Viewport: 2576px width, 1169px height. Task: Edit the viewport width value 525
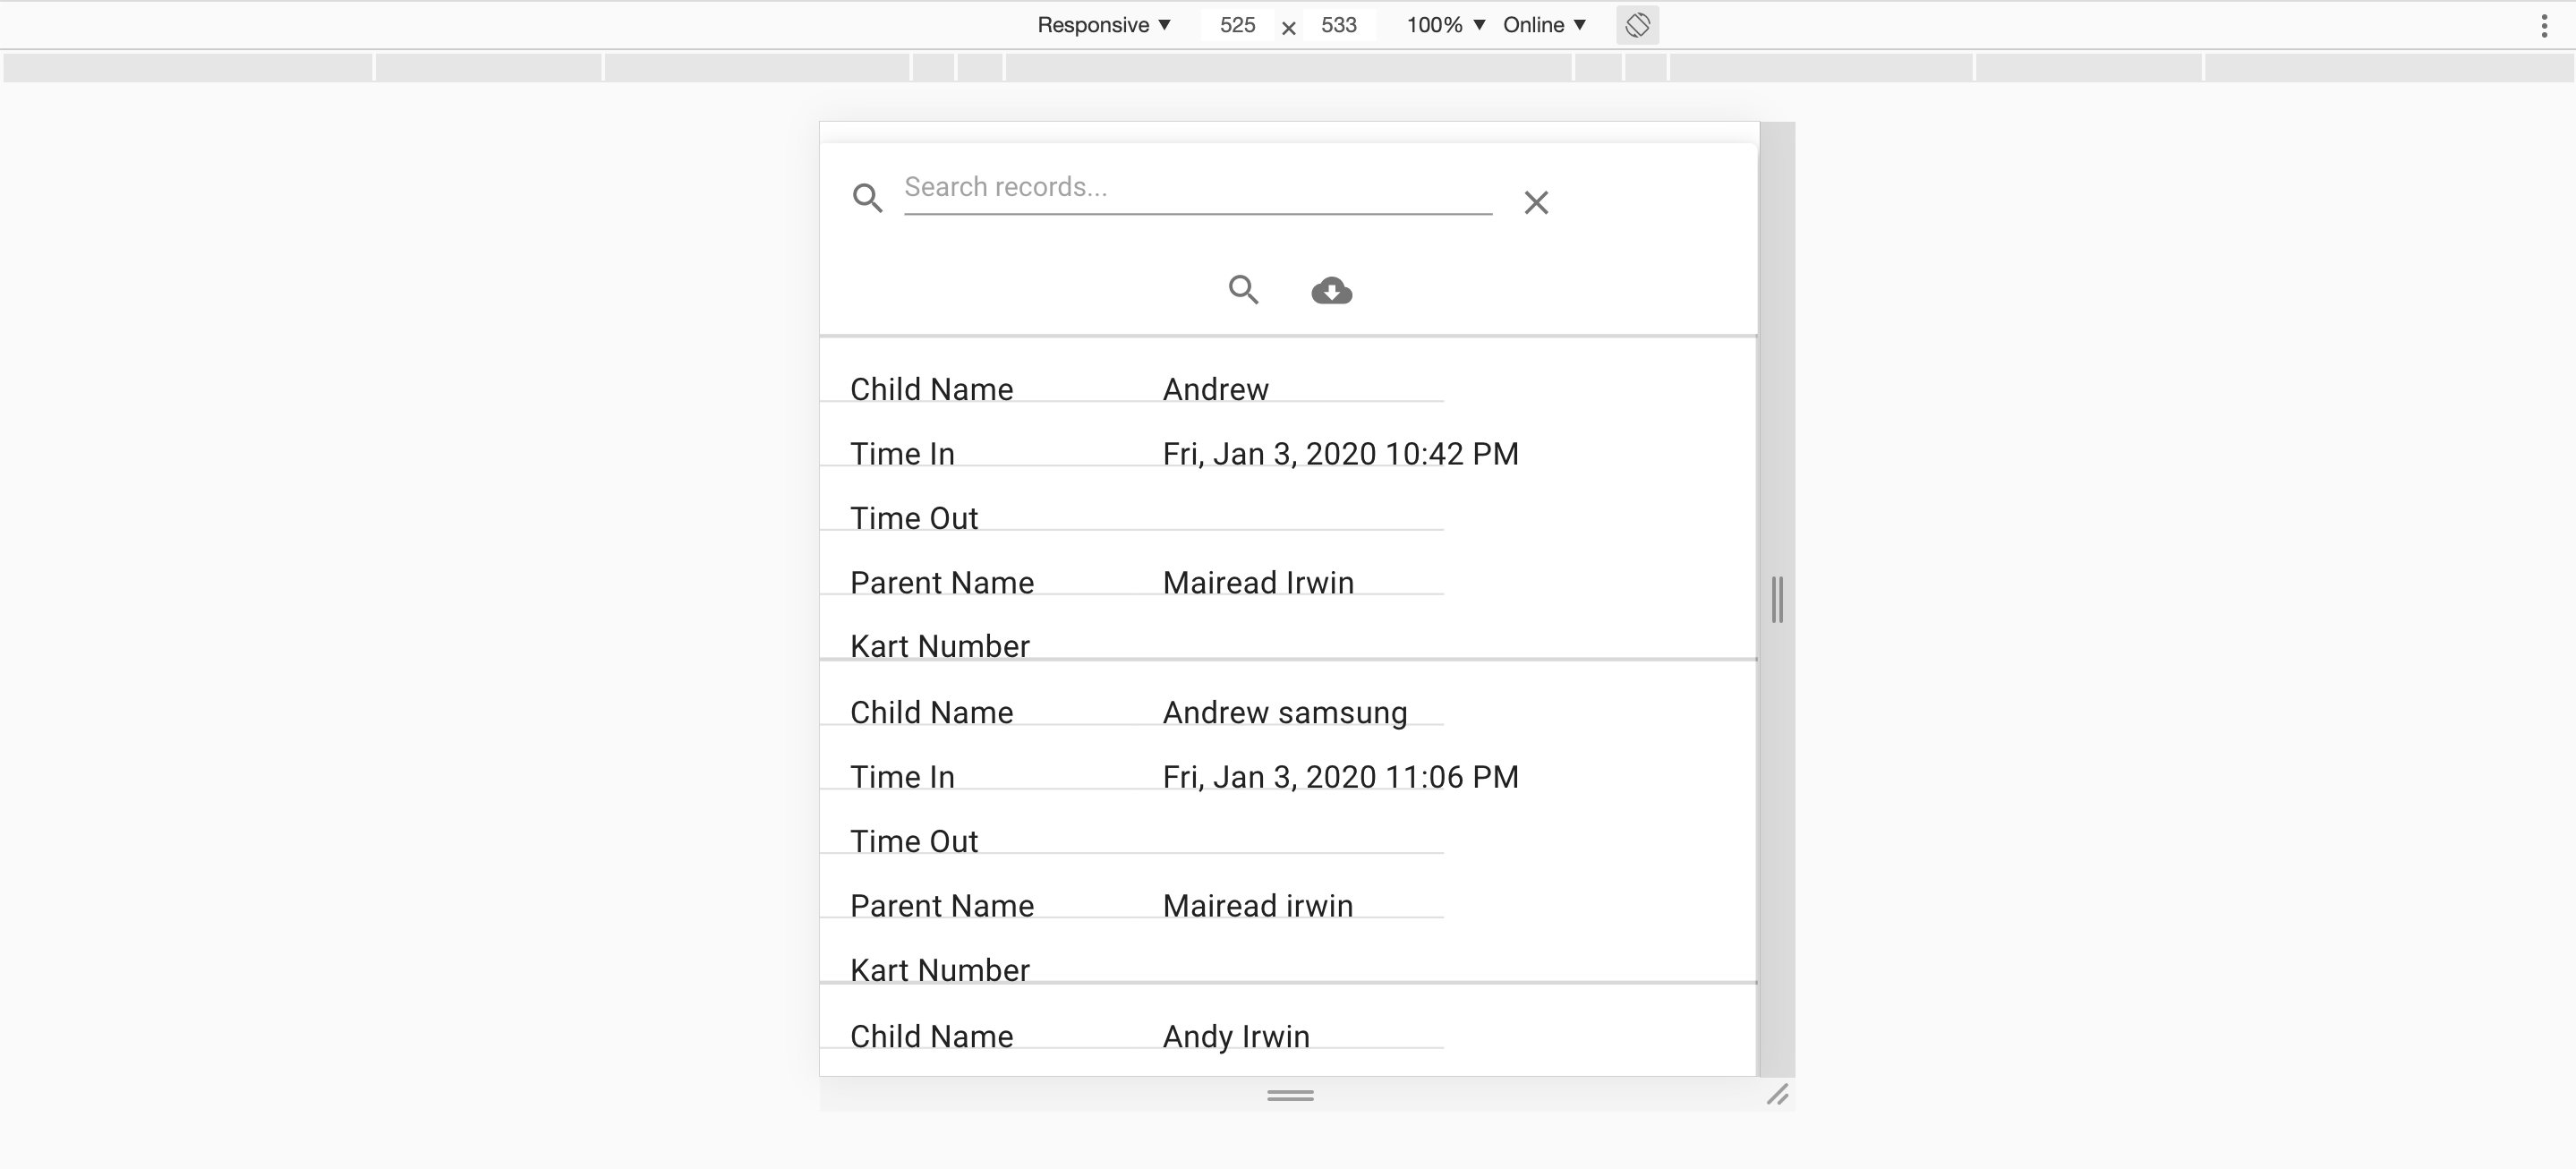[1237, 25]
